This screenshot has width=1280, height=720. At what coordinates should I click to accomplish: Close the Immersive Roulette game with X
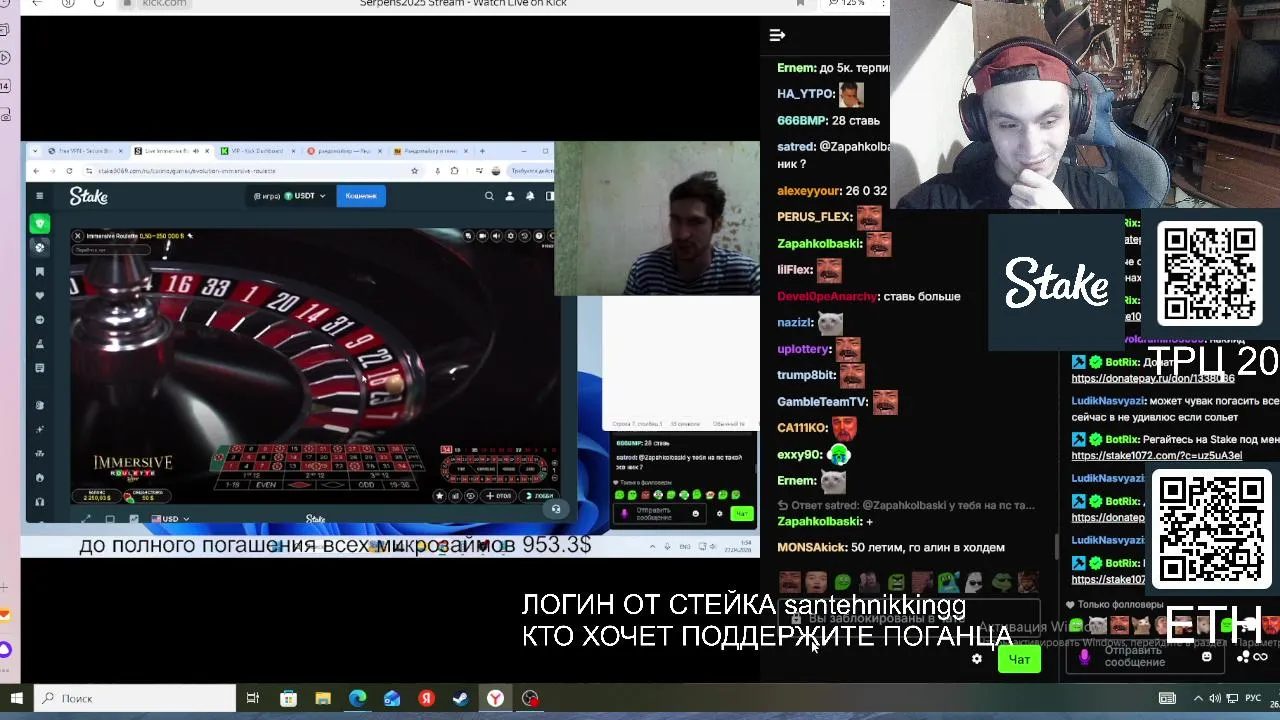pos(78,236)
